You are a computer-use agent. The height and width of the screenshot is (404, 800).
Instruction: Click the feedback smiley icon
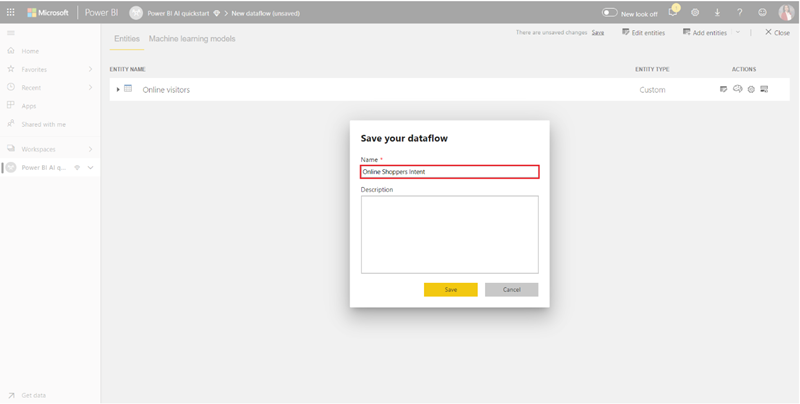pyautogui.click(x=762, y=13)
